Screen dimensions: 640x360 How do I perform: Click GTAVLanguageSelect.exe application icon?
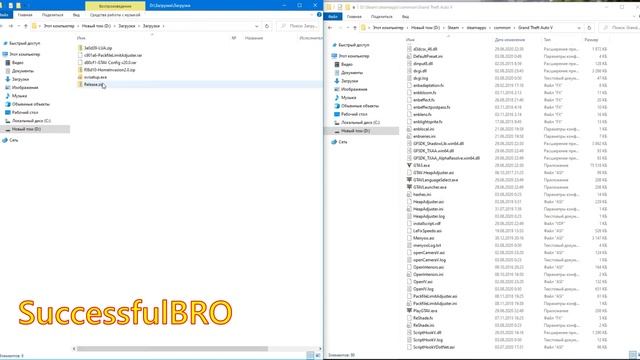[409, 180]
